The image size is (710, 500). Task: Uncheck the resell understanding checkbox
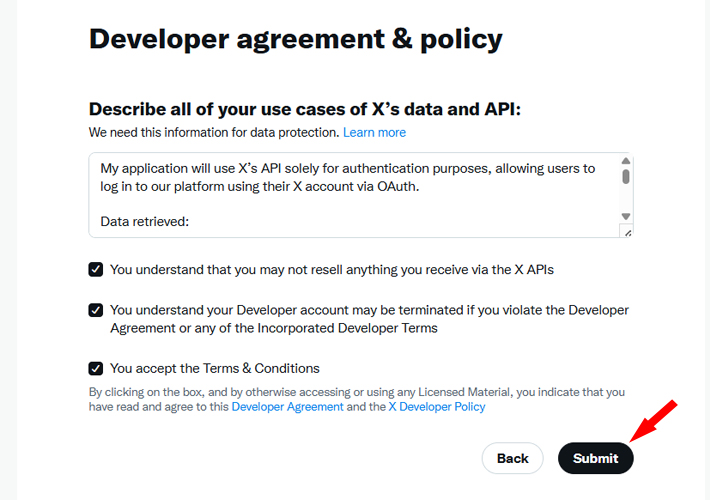(x=96, y=269)
